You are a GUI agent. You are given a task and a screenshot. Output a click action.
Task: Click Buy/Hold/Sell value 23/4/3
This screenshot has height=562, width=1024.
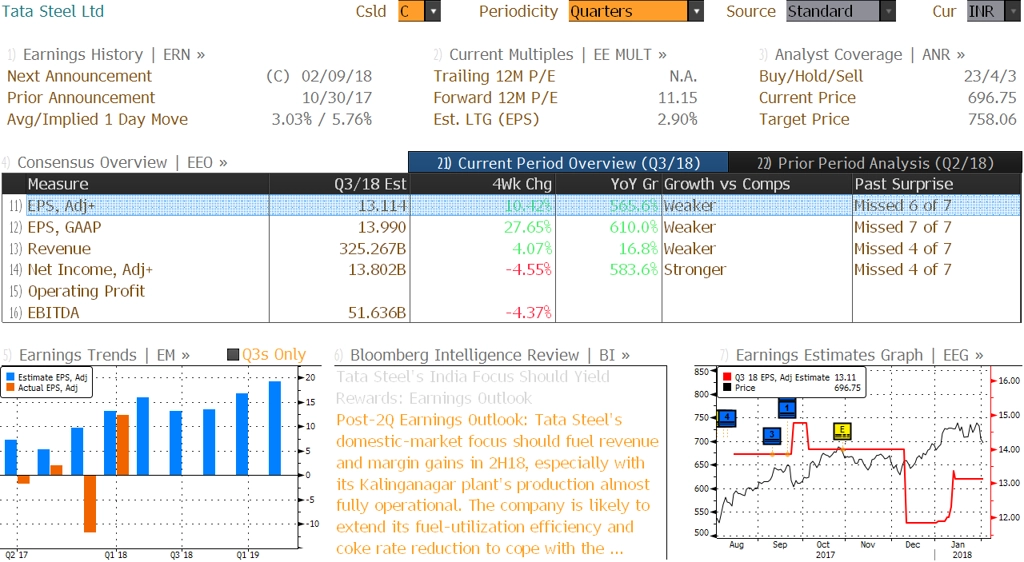click(x=990, y=76)
